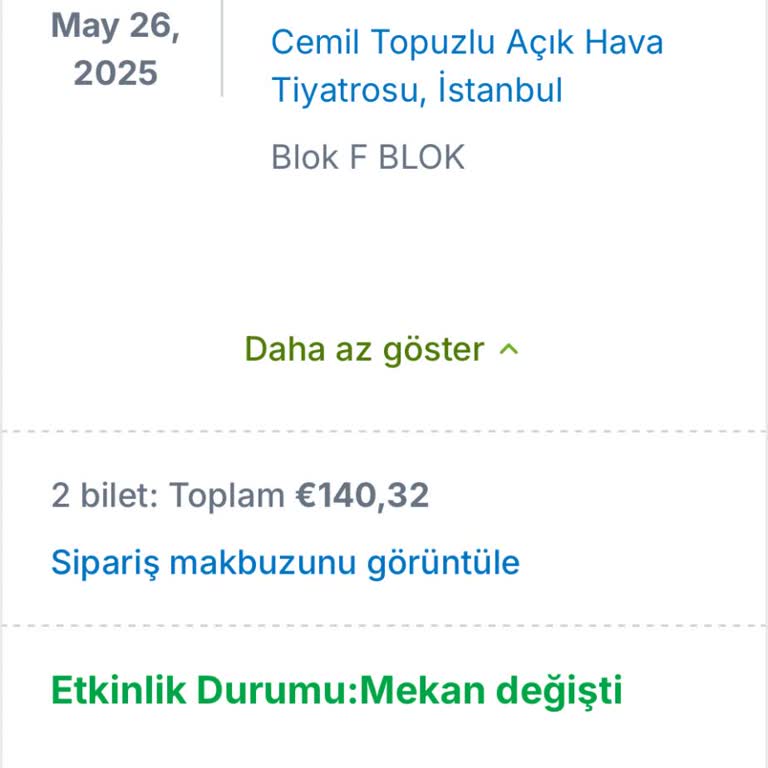Screen dimensions: 768x768
Task: Click the word İstanbul in the venue link
Action: point(500,90)
